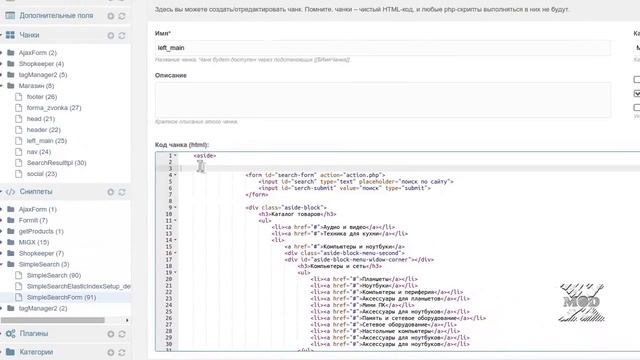
Task: Fold code at line 9 aside-block div
Action: 176,207
